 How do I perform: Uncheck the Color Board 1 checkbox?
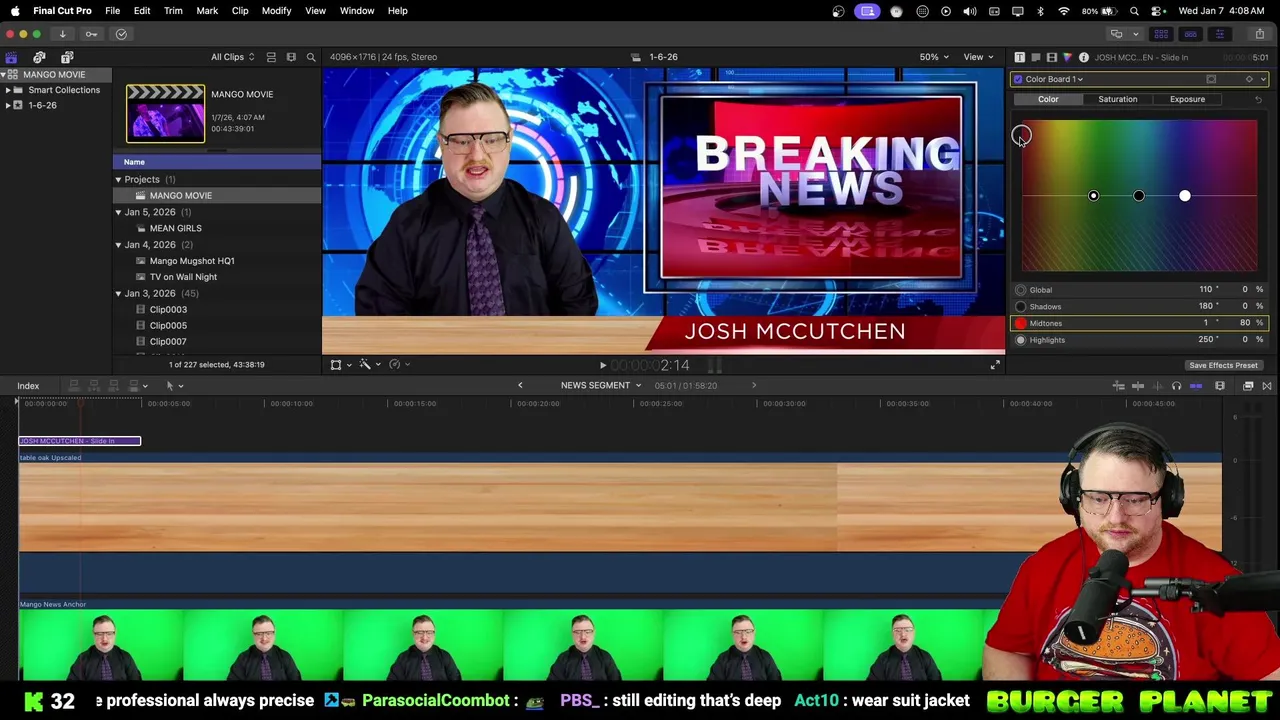coord(1018,79)
